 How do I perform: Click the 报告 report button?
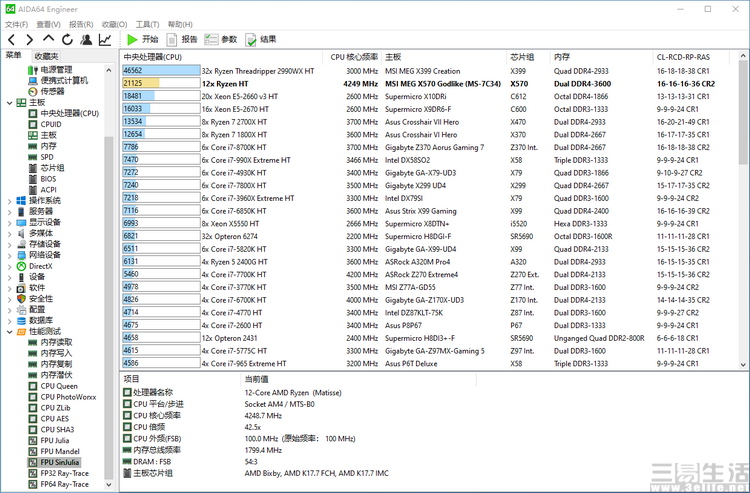click(182, 40)
